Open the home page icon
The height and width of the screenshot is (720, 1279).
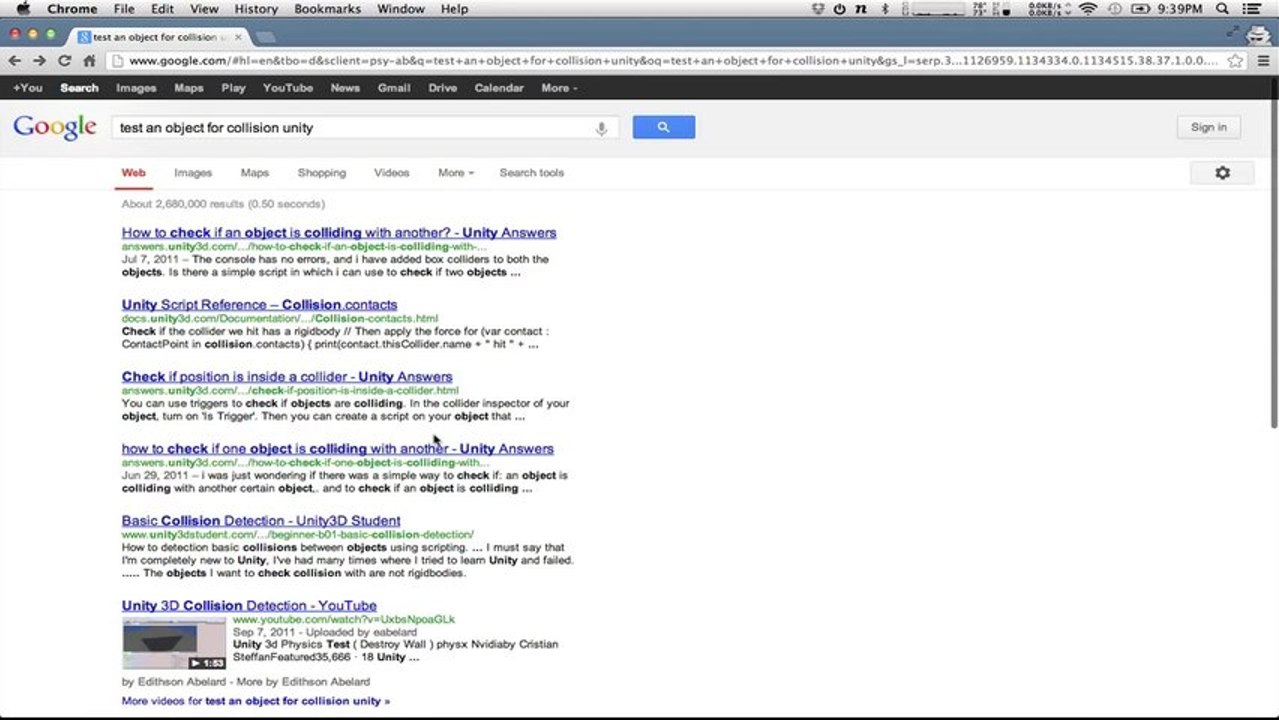89,60
